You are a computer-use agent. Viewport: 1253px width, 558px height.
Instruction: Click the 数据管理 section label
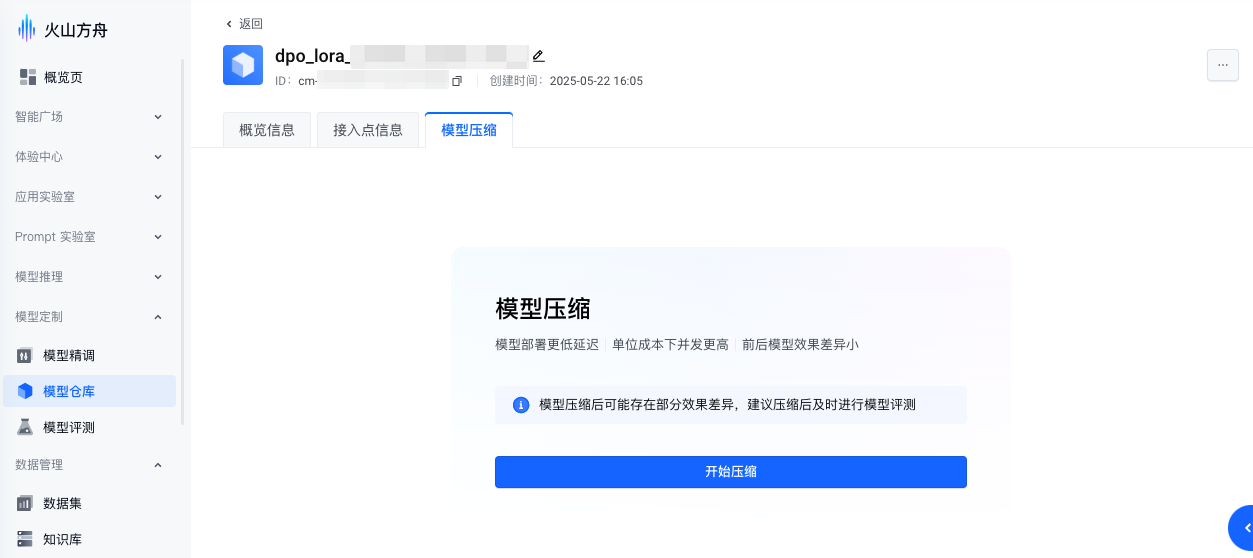click(x=39, y=465)
